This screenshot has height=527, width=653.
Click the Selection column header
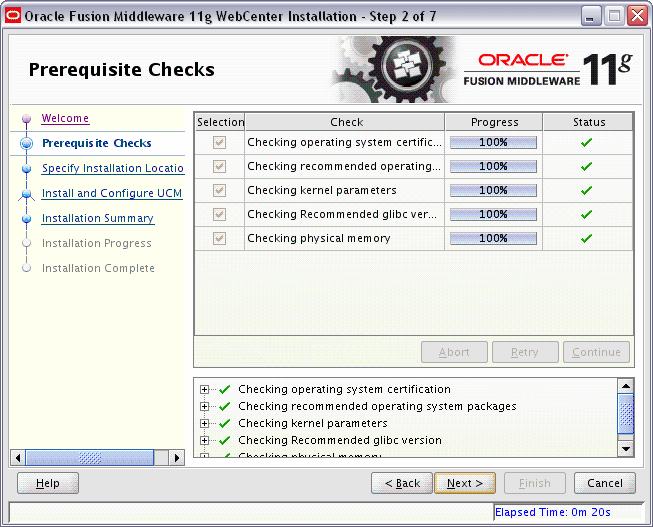point(220,122)
